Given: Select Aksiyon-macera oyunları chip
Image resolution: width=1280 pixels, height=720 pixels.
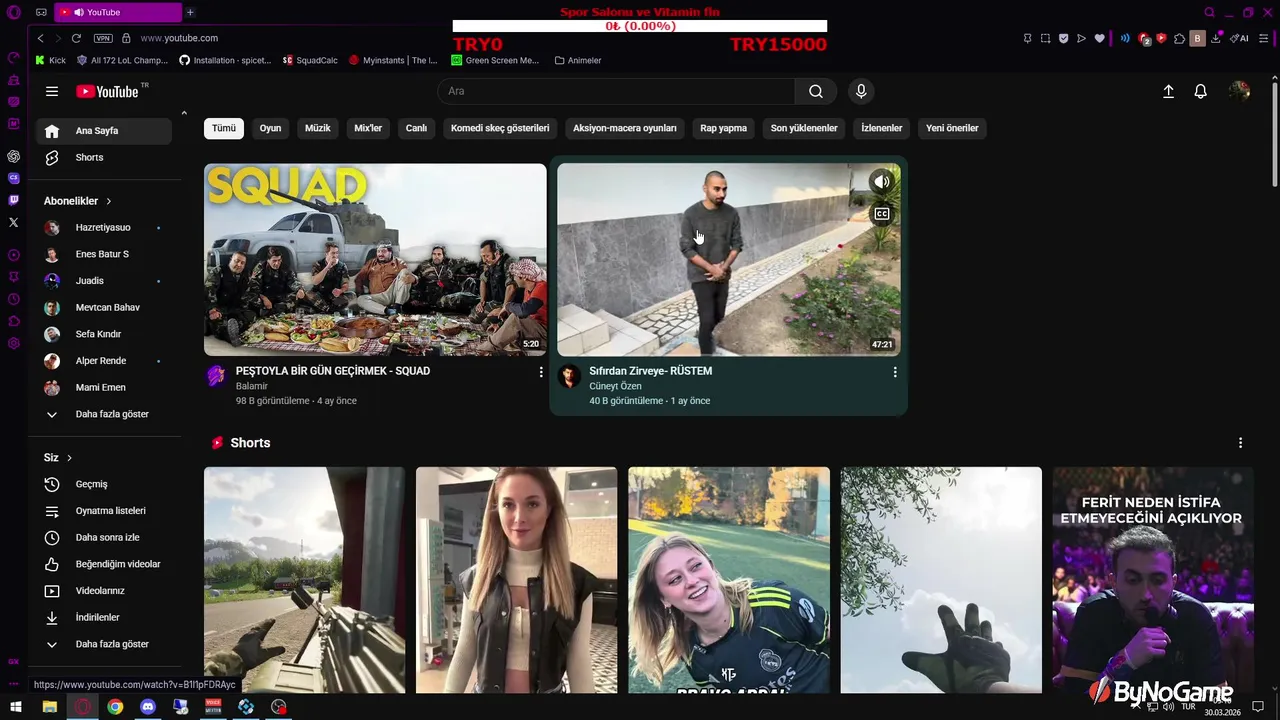Looking at the screenshot, I should point(625,128).
